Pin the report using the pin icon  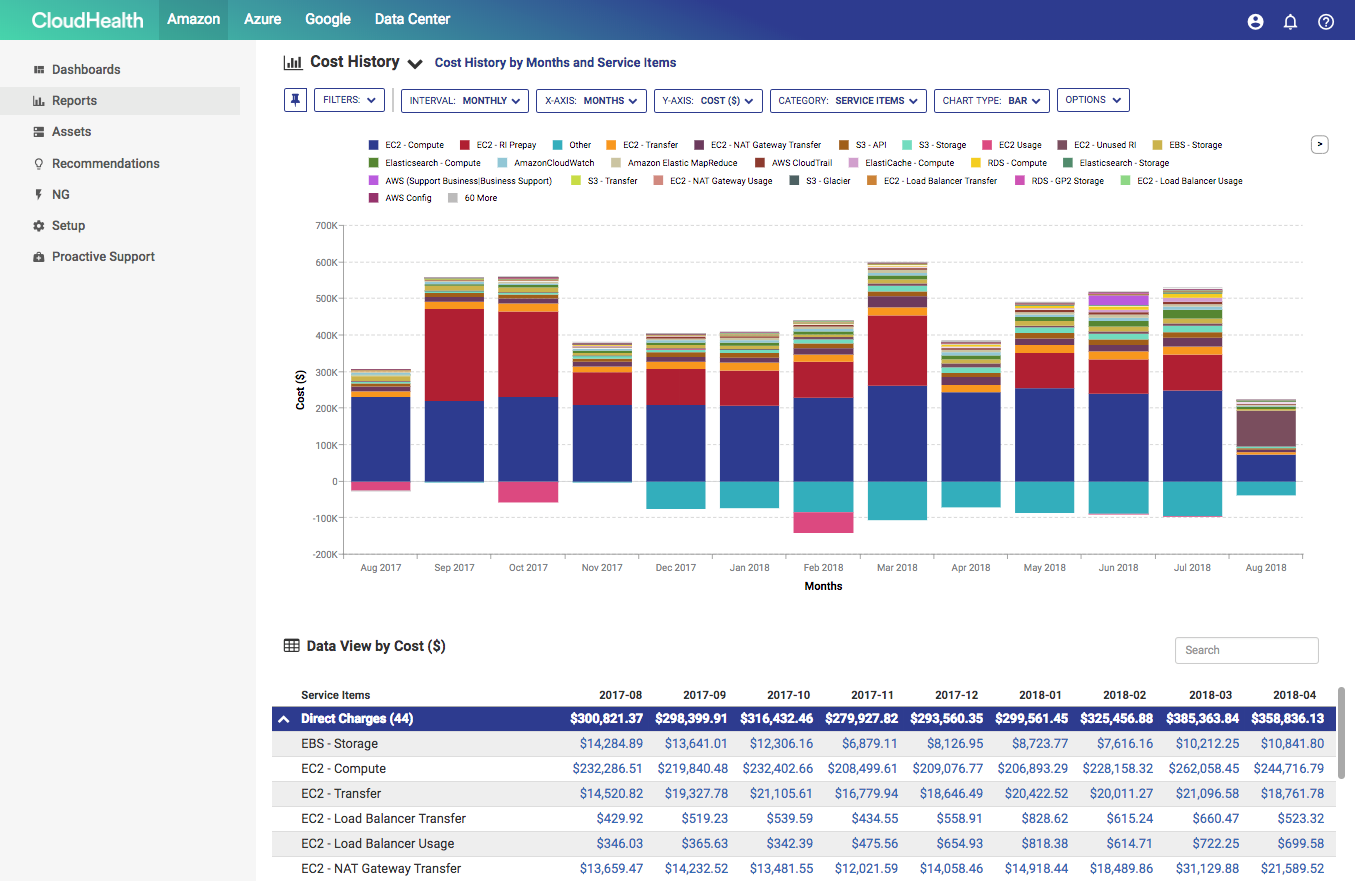point(295,100)
